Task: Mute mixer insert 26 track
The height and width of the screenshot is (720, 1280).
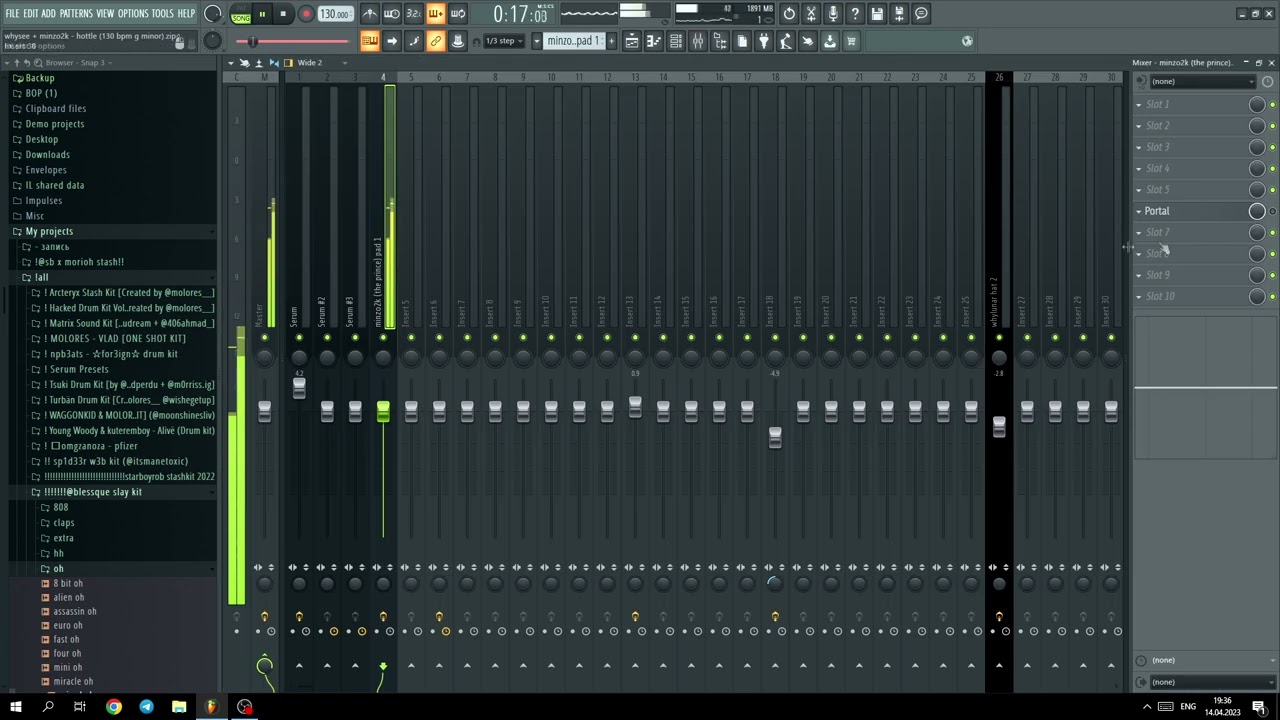Action: (x=999, y=338)
